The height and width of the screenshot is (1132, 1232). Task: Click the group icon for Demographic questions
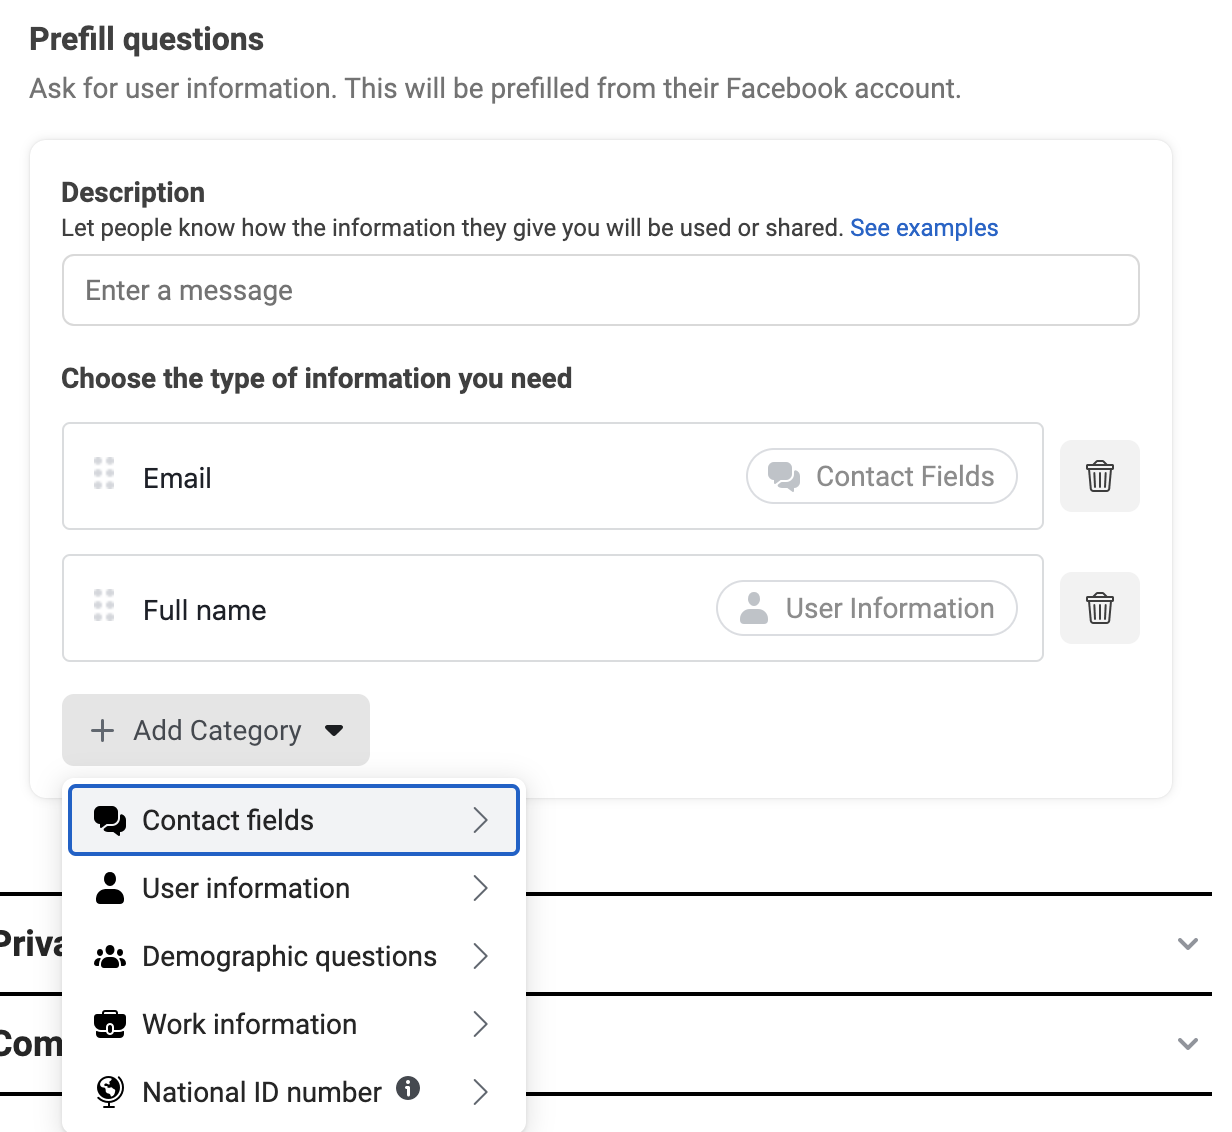click(110, 957)
